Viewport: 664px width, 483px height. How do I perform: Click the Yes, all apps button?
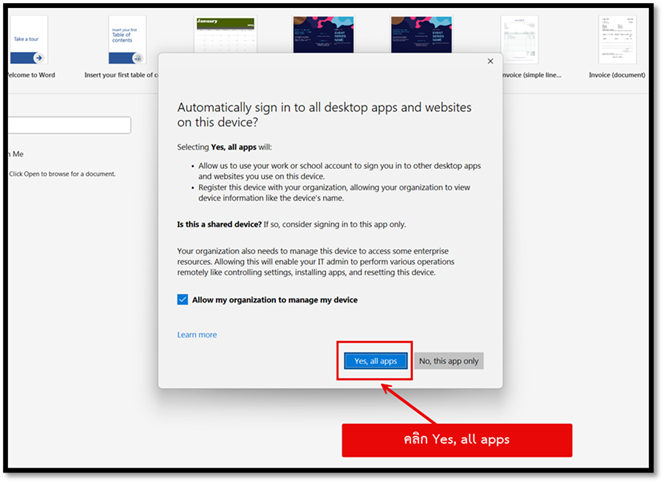375,361
